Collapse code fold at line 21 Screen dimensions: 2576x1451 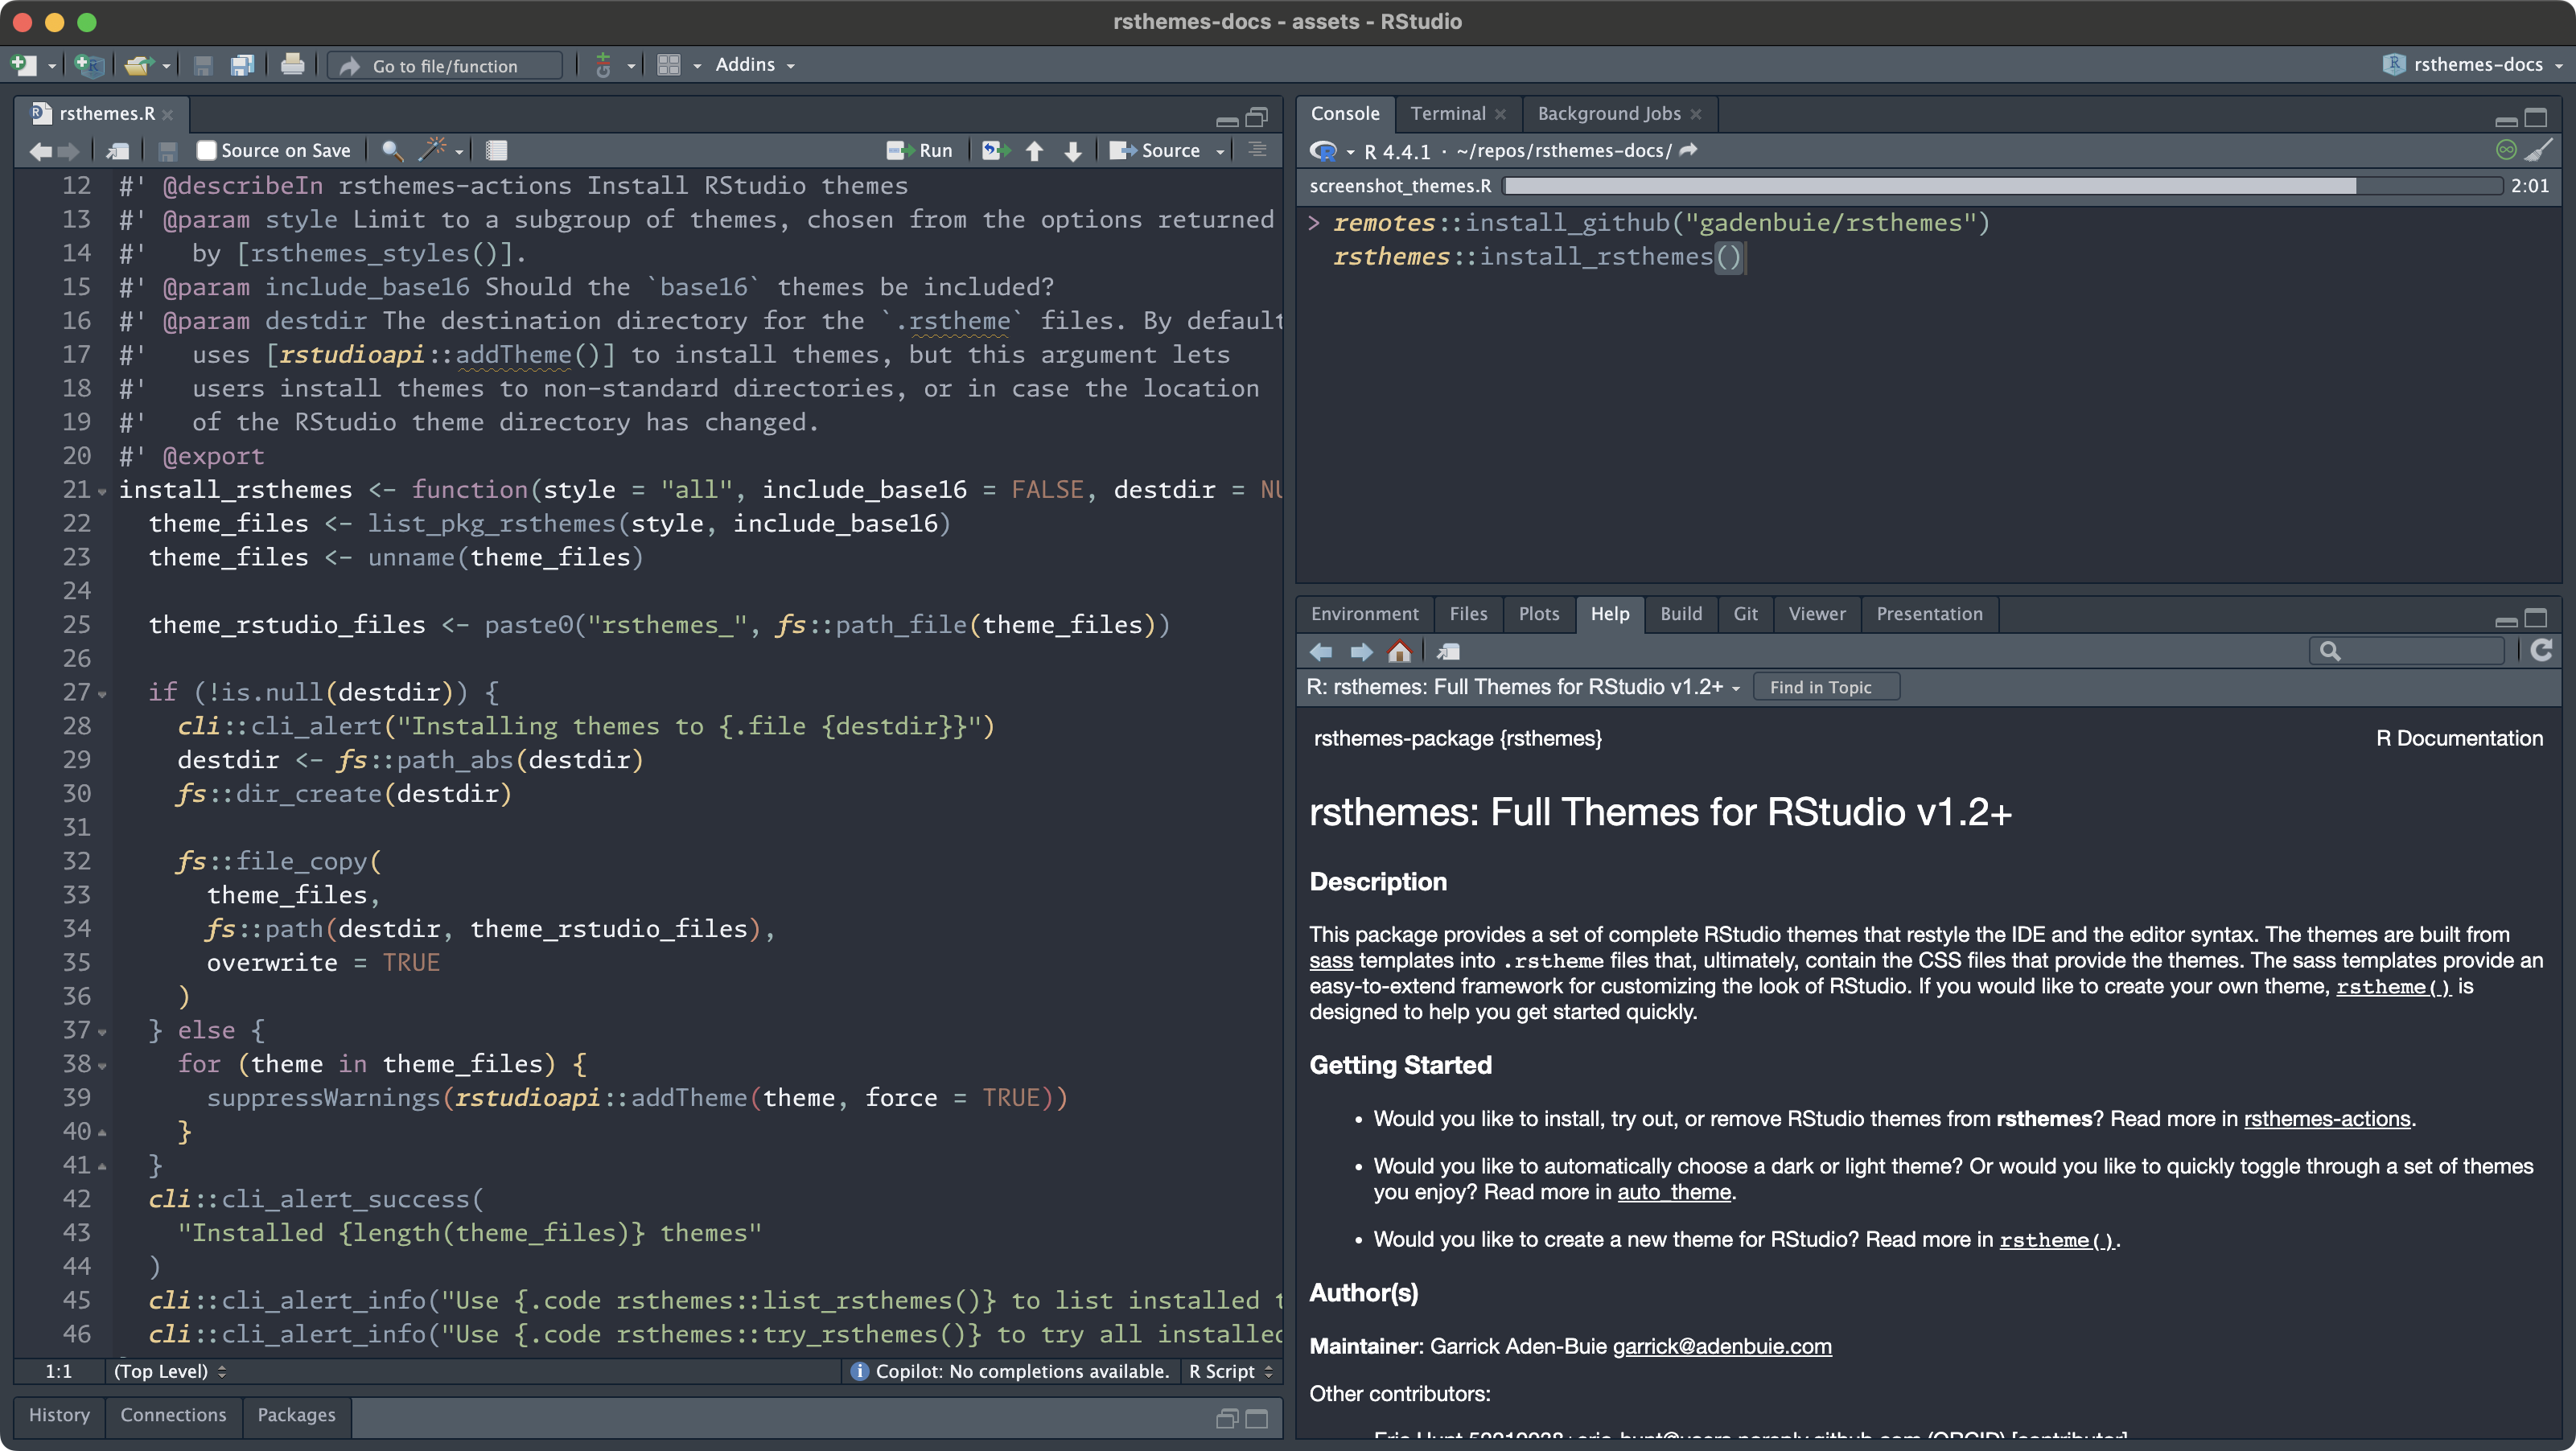click(102, 491)
